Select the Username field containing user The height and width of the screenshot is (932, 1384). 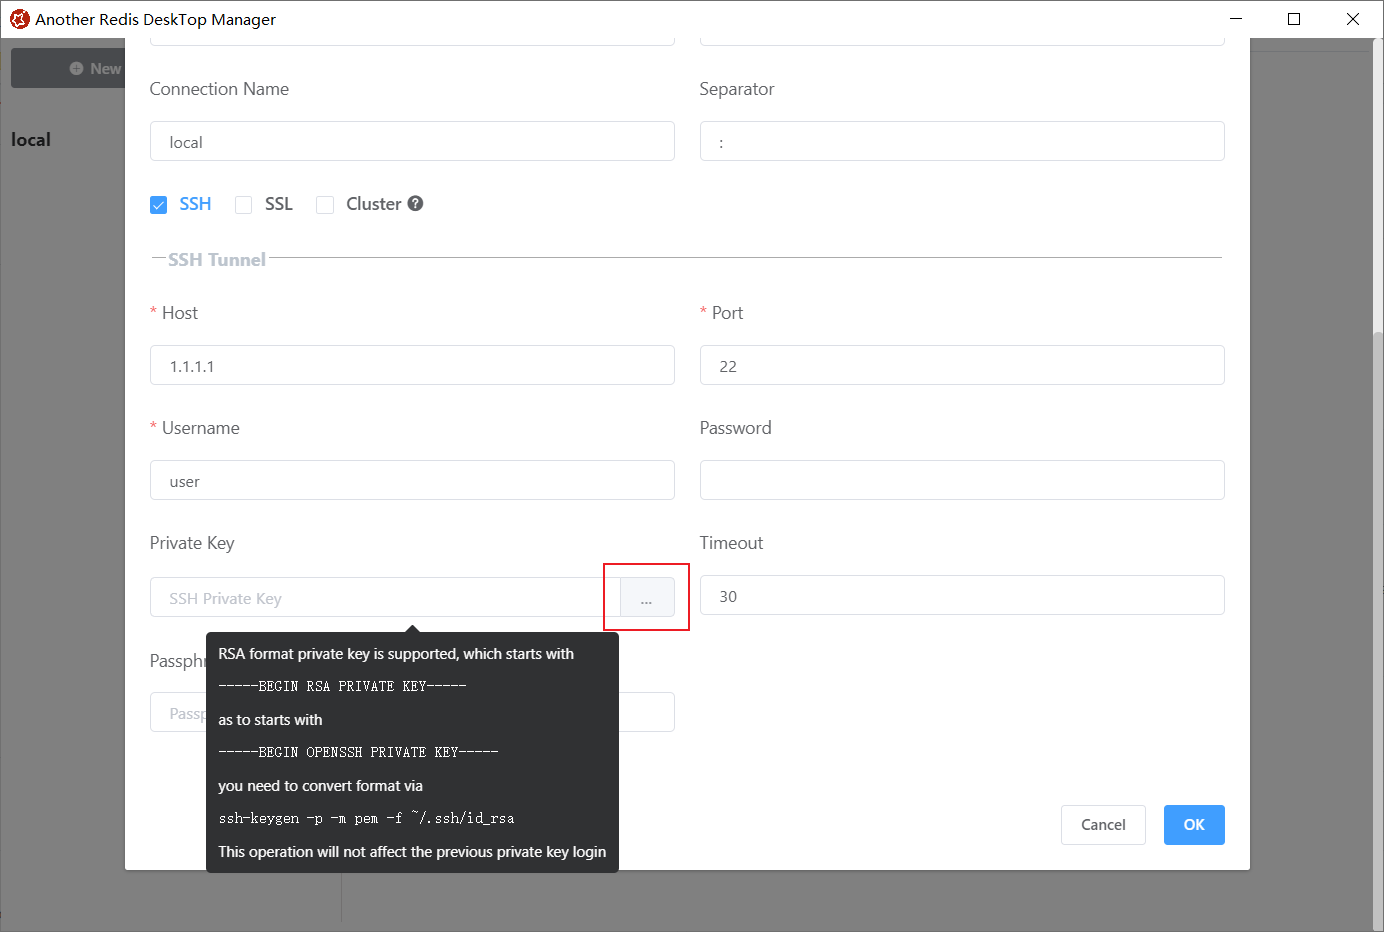click(x=412, y=480)
